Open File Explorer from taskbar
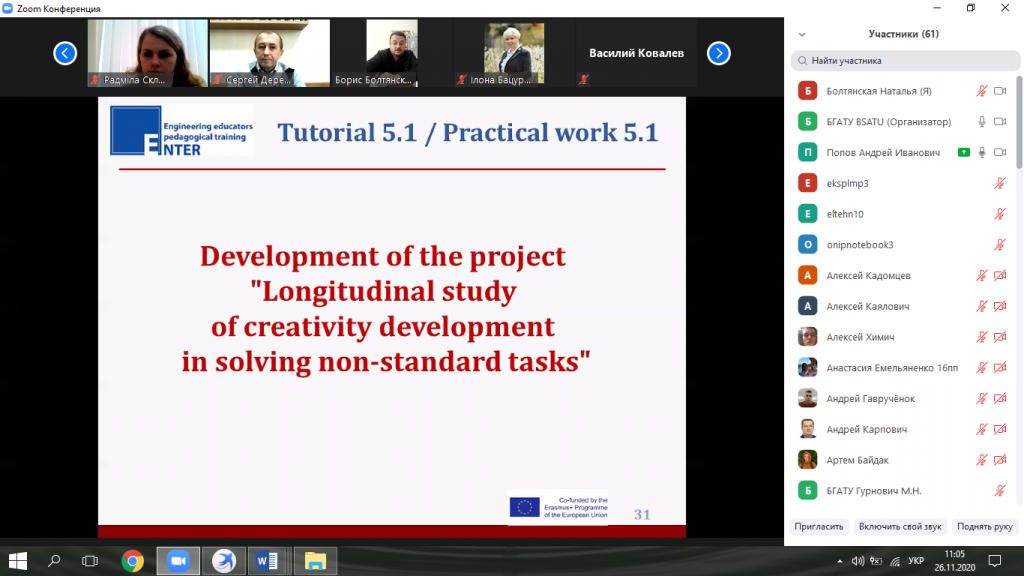The height and width of the screenshot is (576, 1024). click(x=315, y=561)
